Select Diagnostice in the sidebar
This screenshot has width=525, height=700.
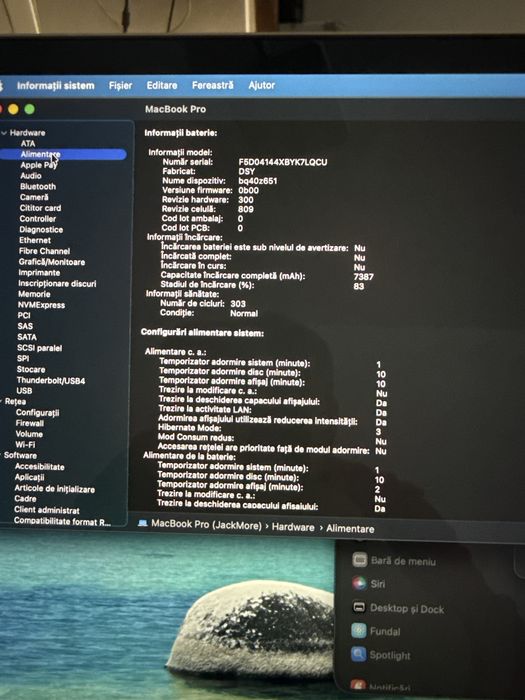pyautogui.click(x=41, y=229)
